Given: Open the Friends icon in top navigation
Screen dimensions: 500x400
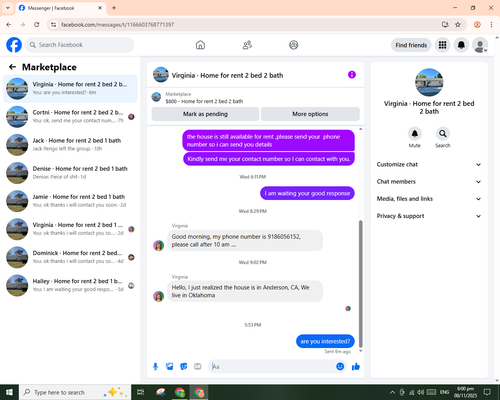Looking at the screenshot, I should (247, 45).
